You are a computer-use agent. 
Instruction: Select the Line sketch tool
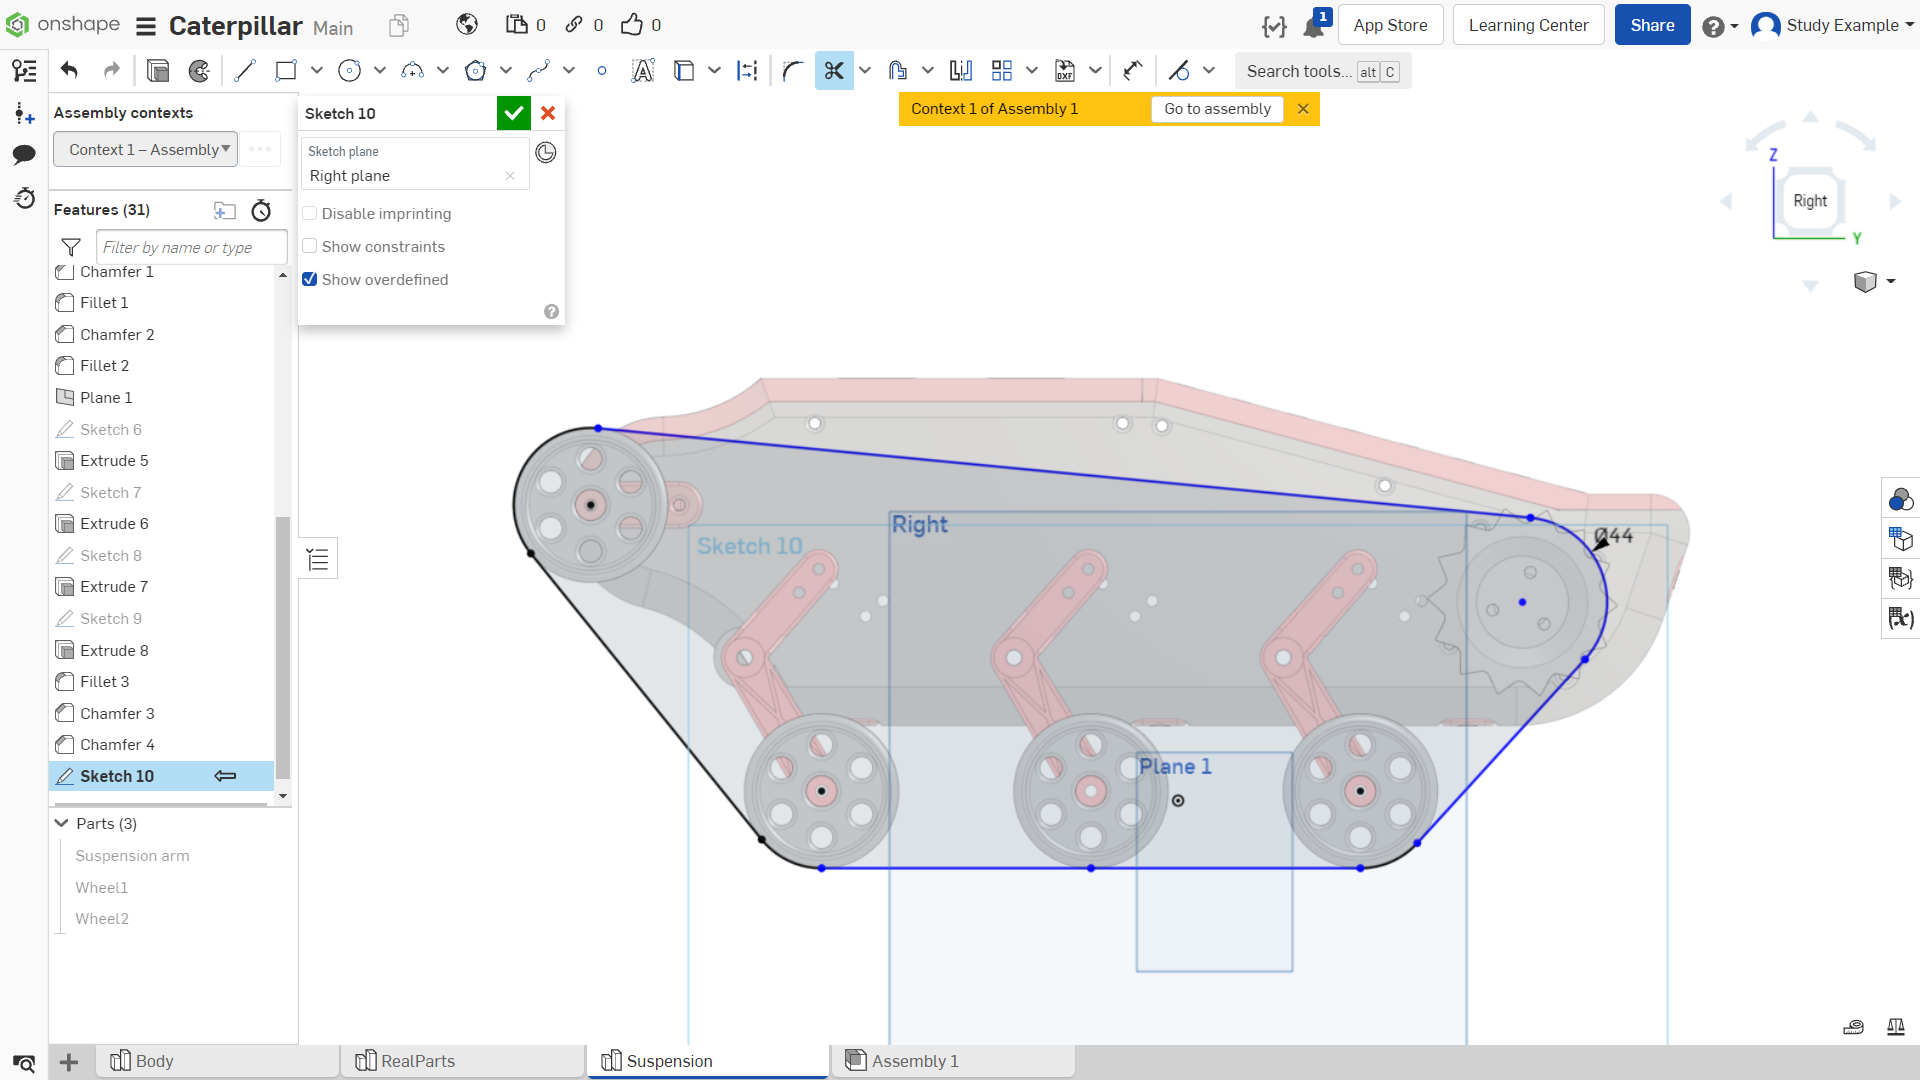pyautogui.click(x=245, y=71)
